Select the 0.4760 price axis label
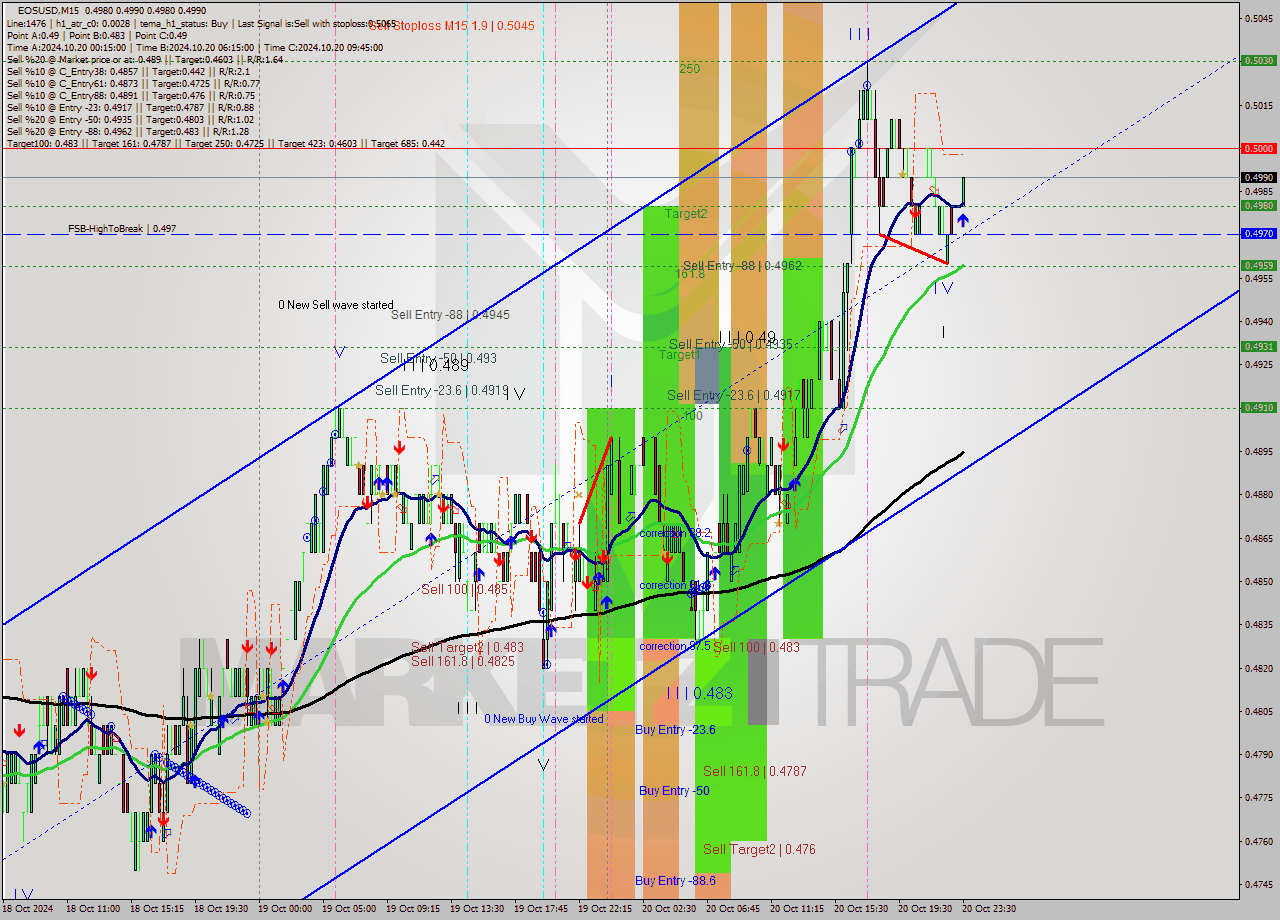Image resolution: width=1280 pixels, height=920 pixels. point(1258,841)
